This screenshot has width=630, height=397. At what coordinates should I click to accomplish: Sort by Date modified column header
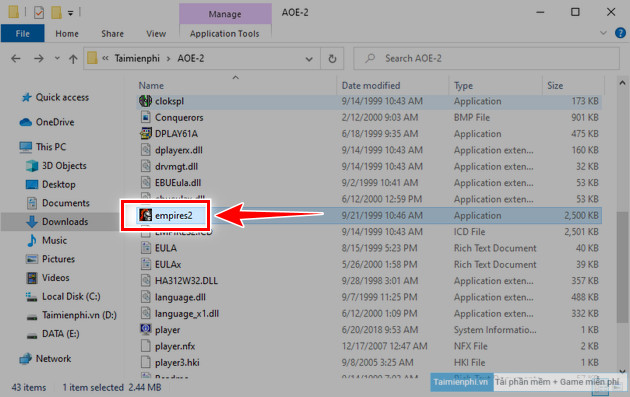click(x=371, y=86)
